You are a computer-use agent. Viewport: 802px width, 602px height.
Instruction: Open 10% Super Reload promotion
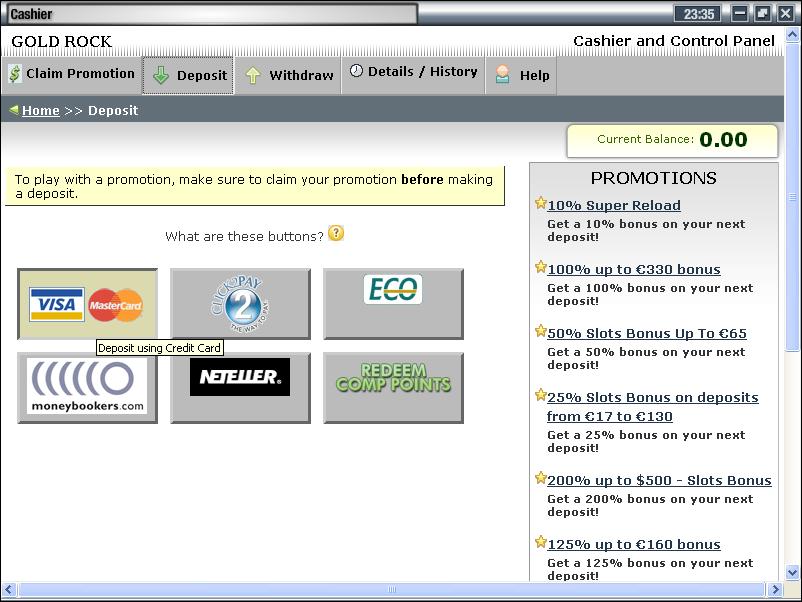coord(613,205)
